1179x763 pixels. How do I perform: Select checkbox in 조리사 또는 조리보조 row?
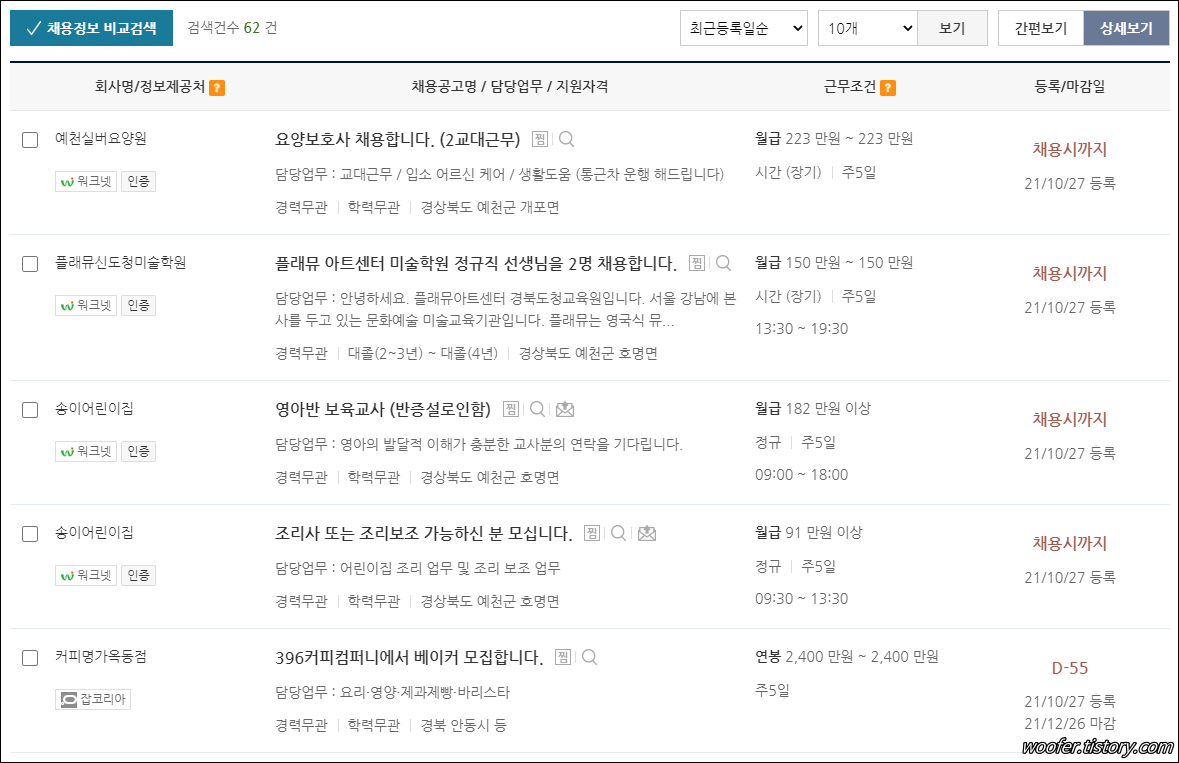tap(30, 534)
